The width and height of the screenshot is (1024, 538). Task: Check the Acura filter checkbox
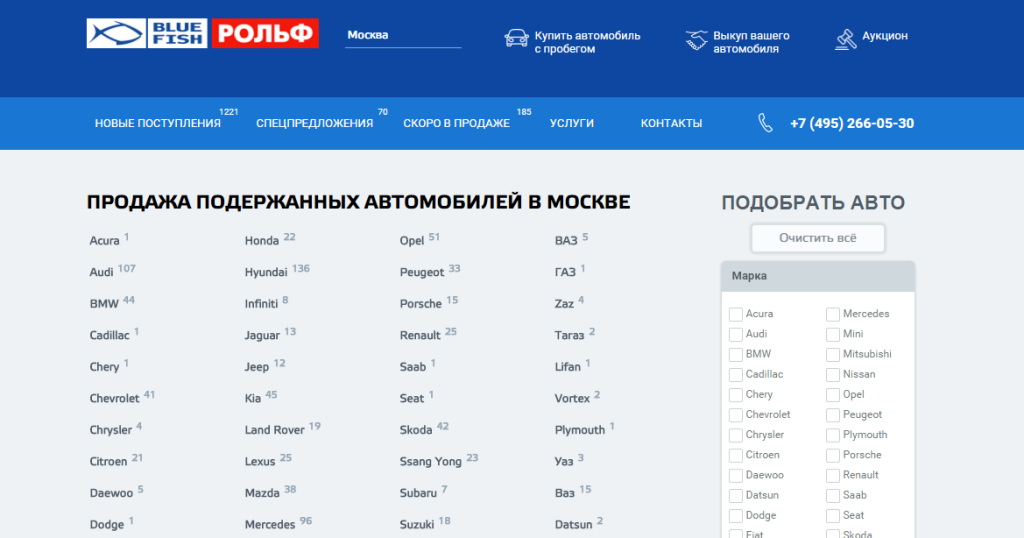coord(735,314)
